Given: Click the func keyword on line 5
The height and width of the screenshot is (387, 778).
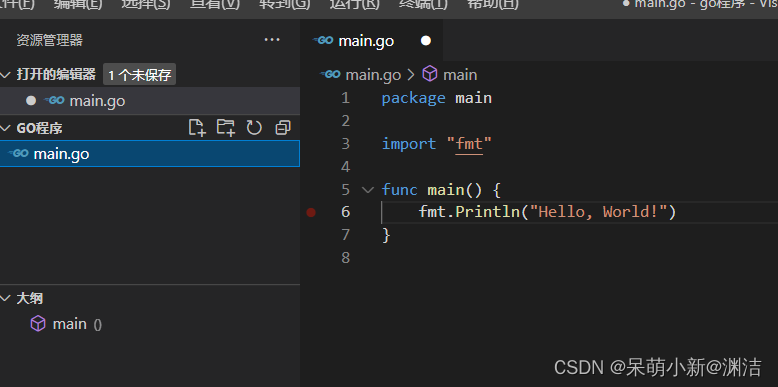Looking at the screenshot, I should (x=399, y=190).
